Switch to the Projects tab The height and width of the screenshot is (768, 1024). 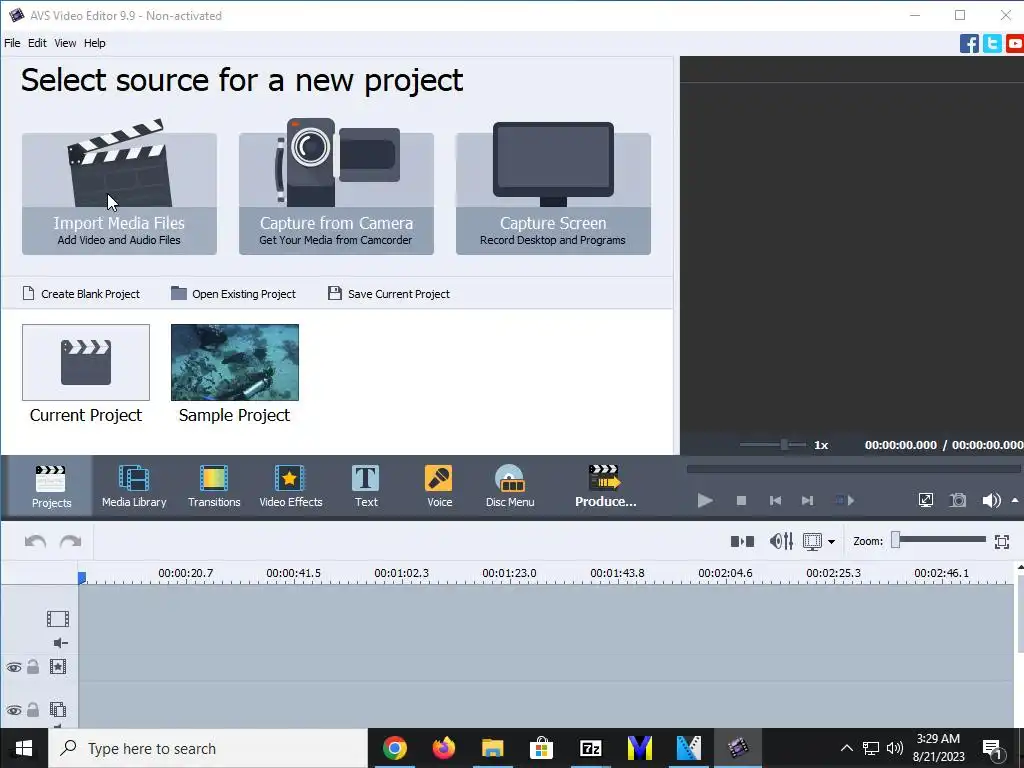click(x=51, y=487)
